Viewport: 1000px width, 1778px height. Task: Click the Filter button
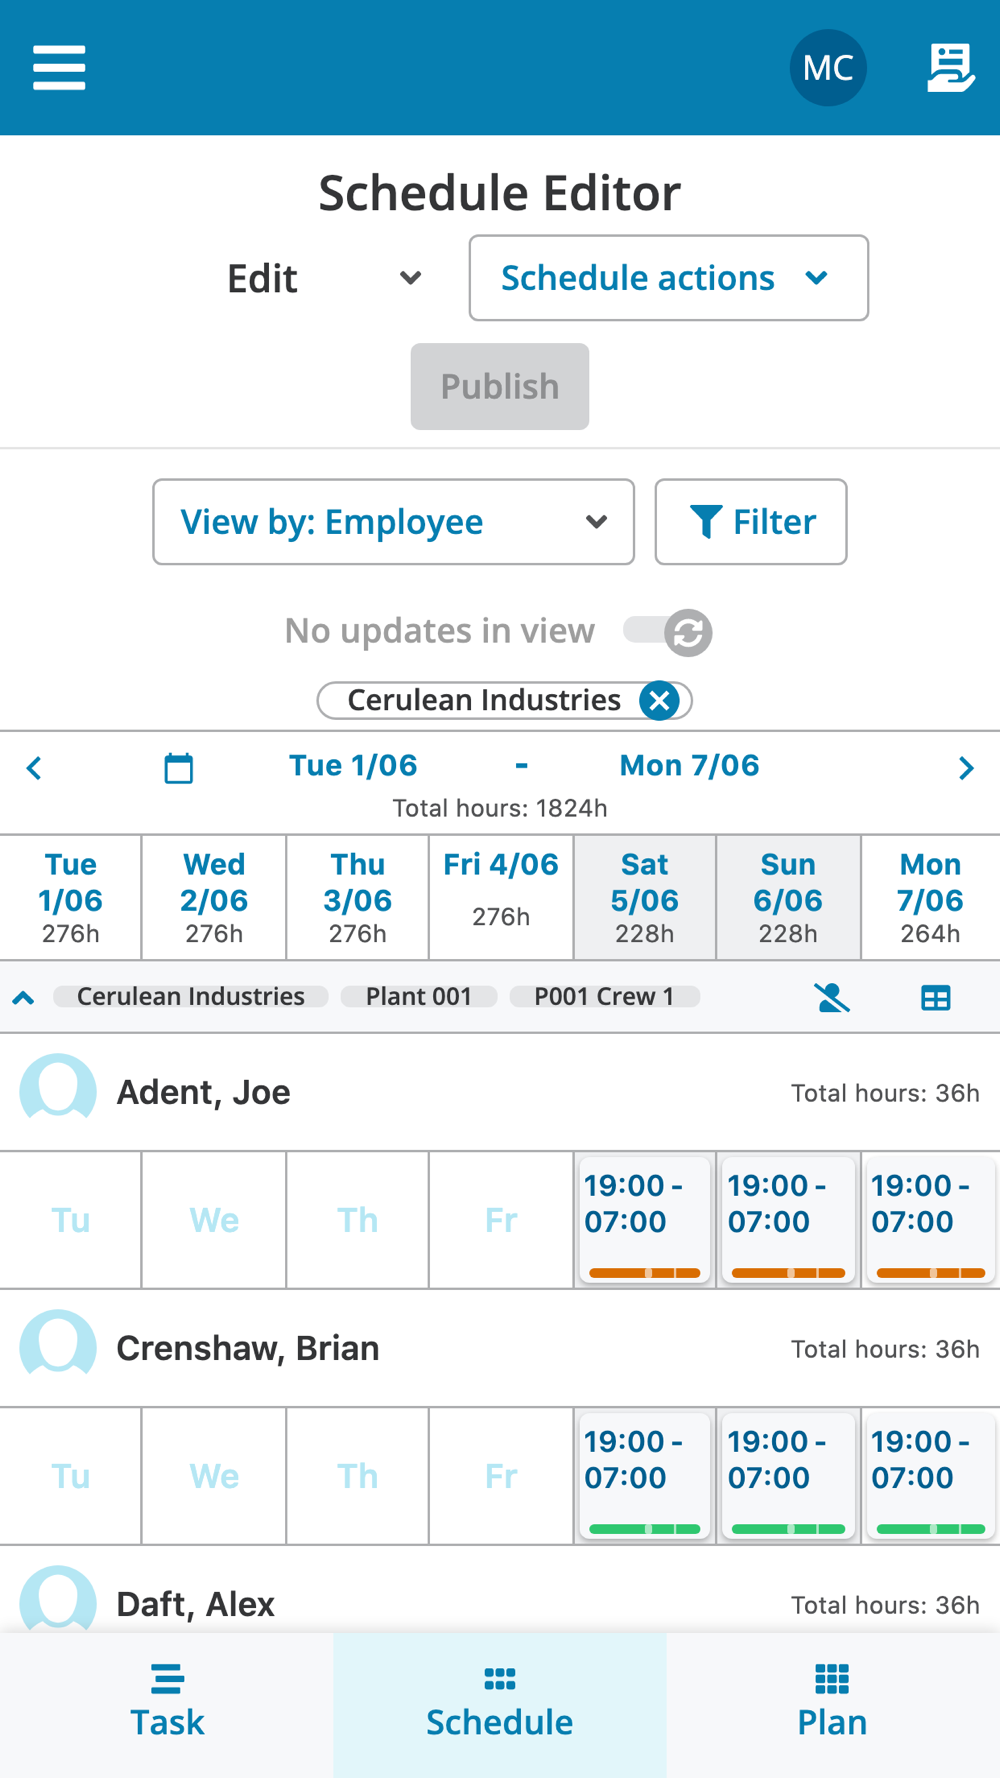(751, 522)
